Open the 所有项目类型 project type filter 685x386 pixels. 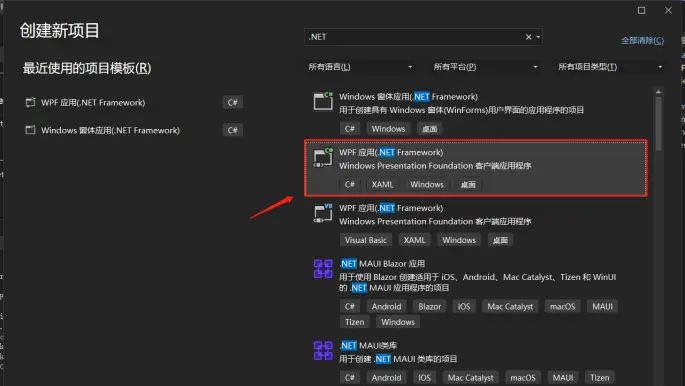[x=610, y=67]
